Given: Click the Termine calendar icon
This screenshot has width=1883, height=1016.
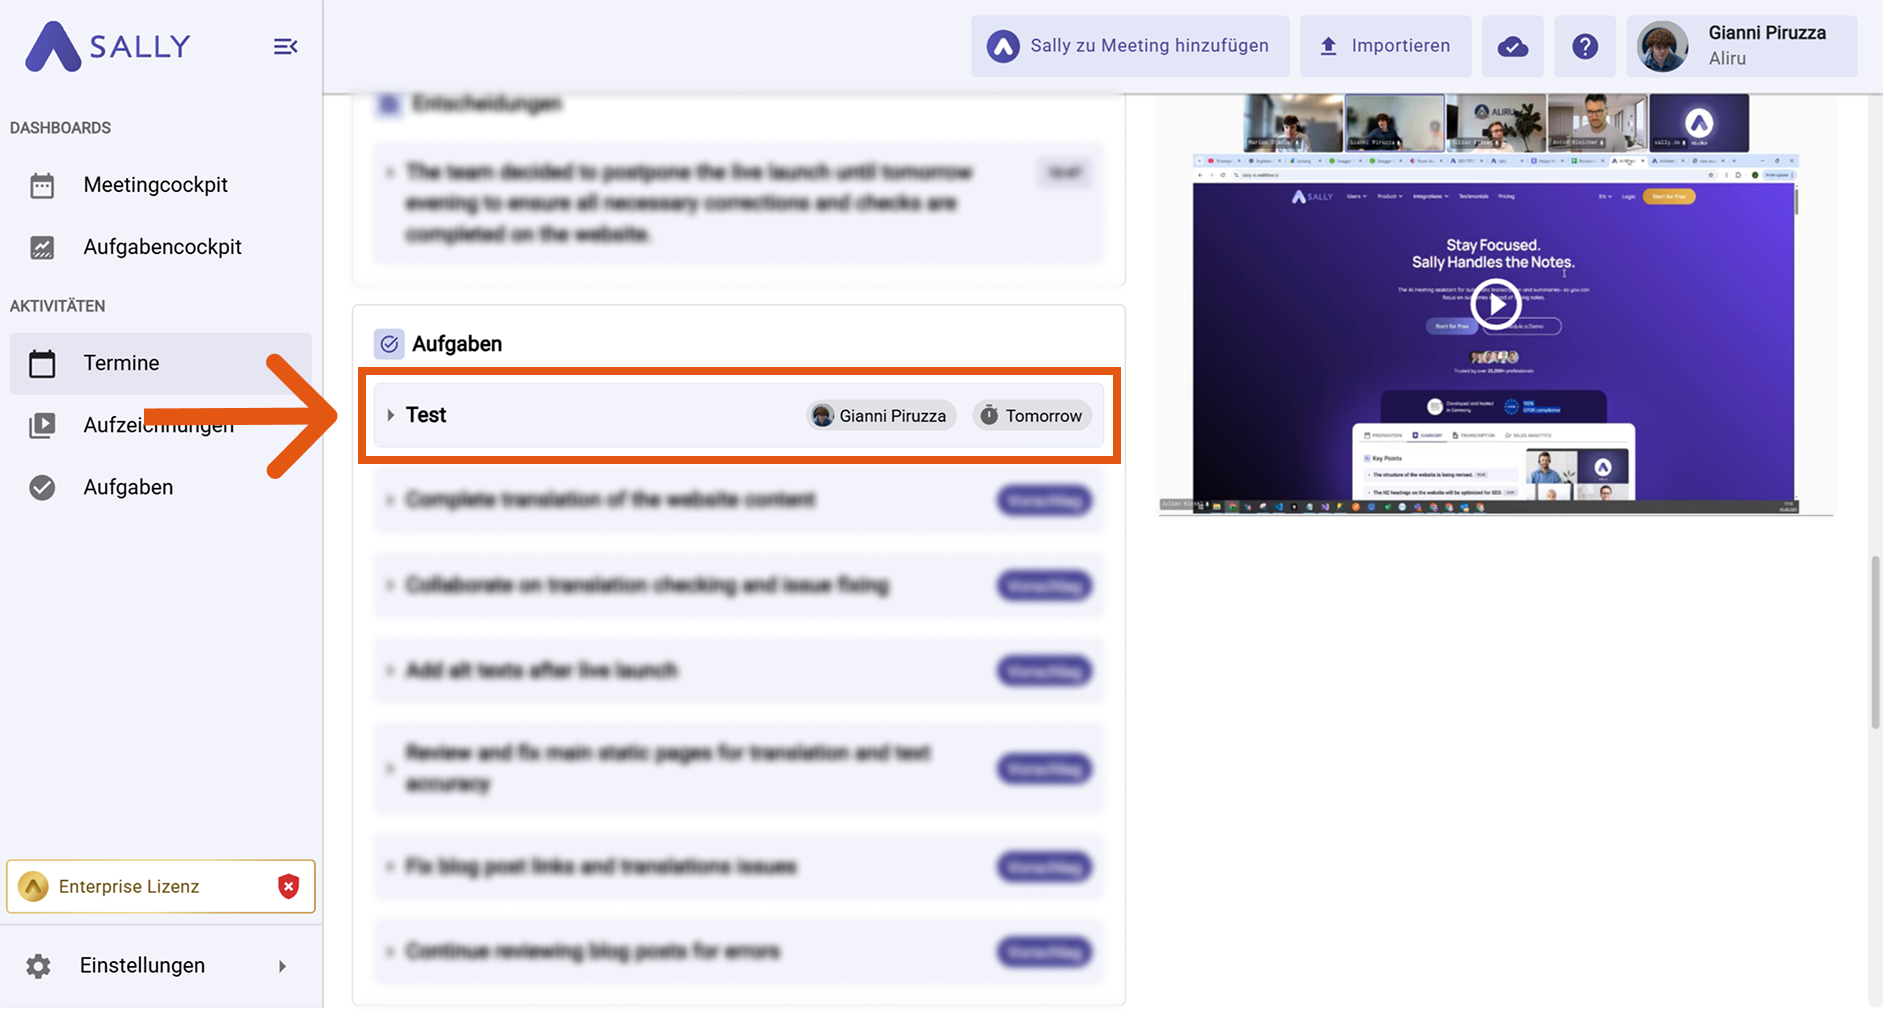Looking at the screenshot, I should coord(42,363).
